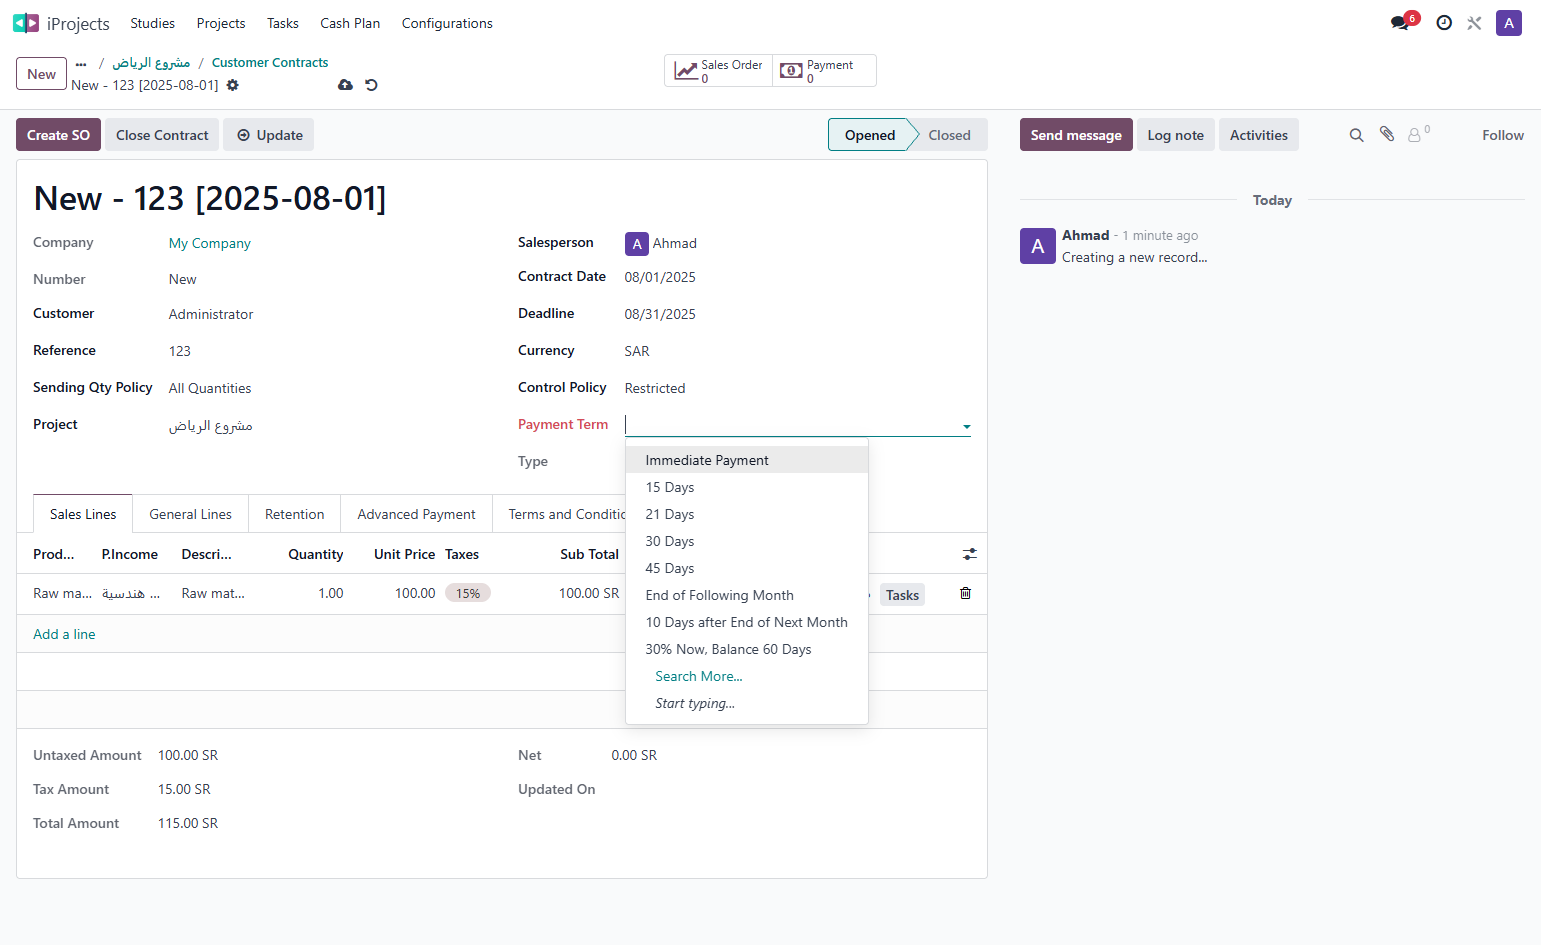1541x945 pixels.
Task: Click the gear actions icon by record name
Action: (x=233, y=85)
